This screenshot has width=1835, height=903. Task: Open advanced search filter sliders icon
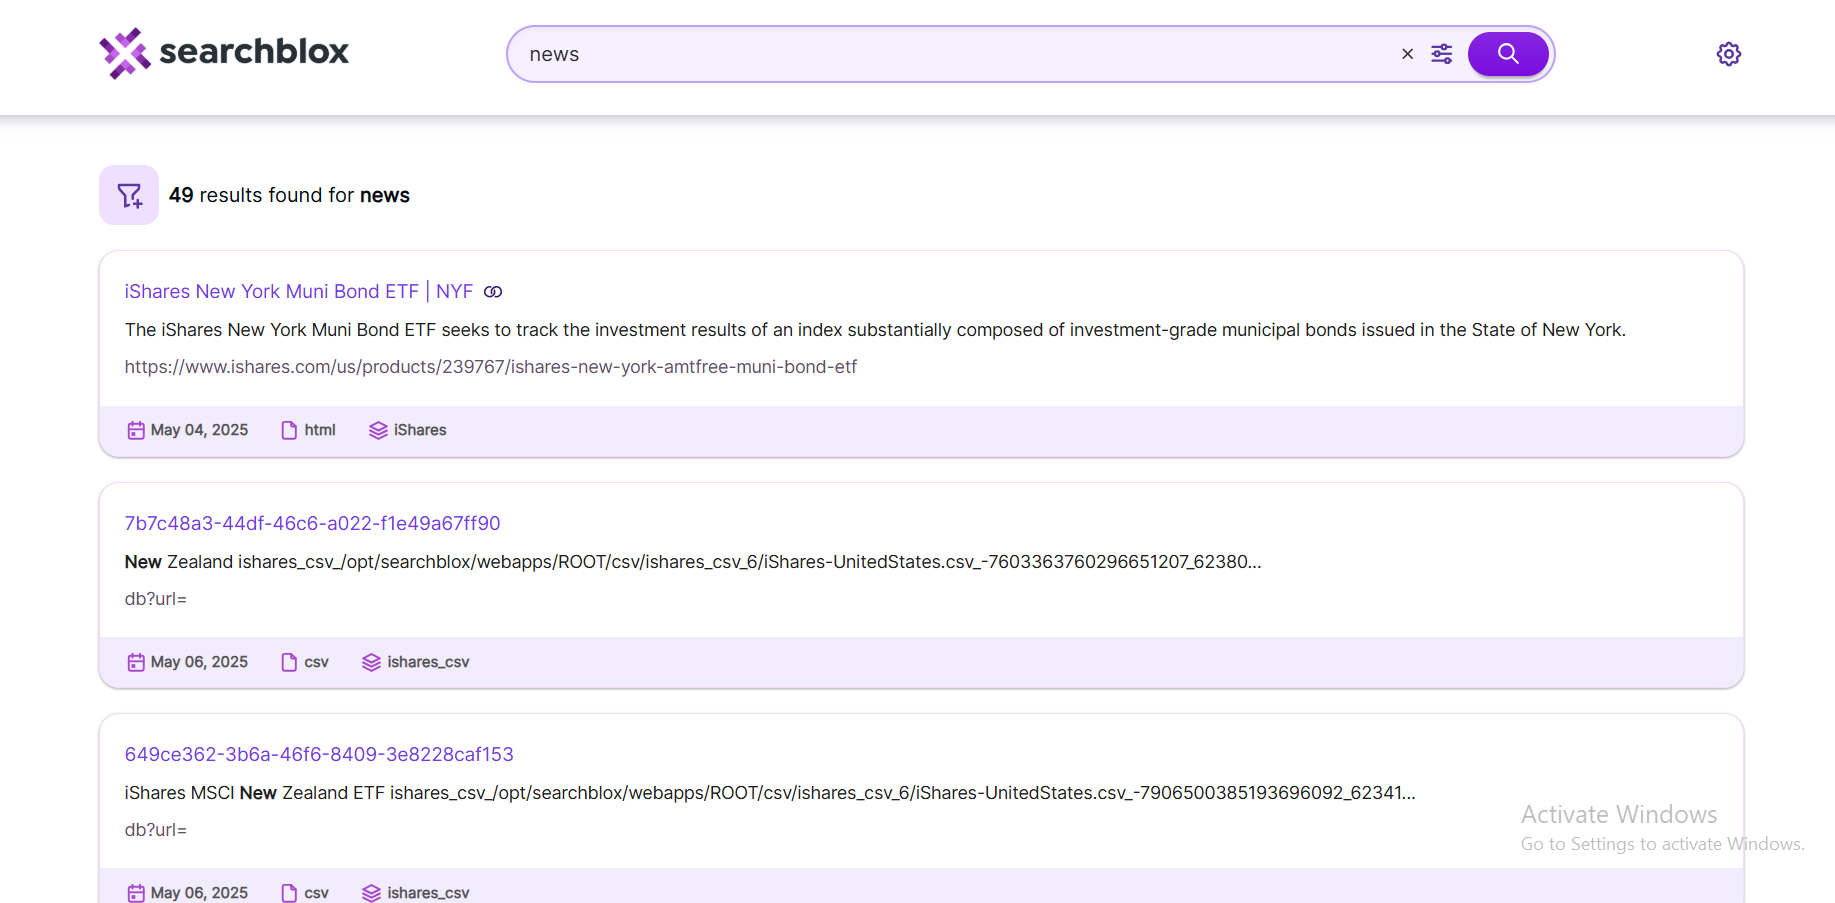(x=1441, y=54)
